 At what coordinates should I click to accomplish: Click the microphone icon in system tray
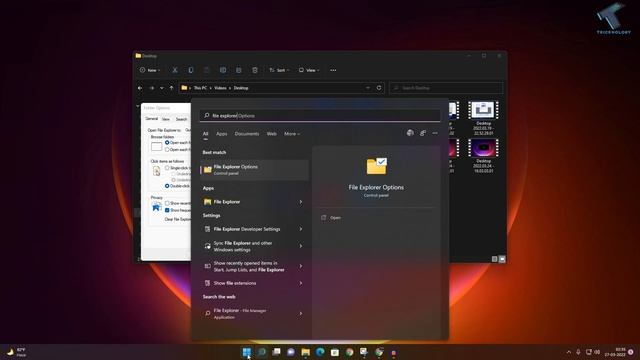pyautogui.click(x=578, y=352)
